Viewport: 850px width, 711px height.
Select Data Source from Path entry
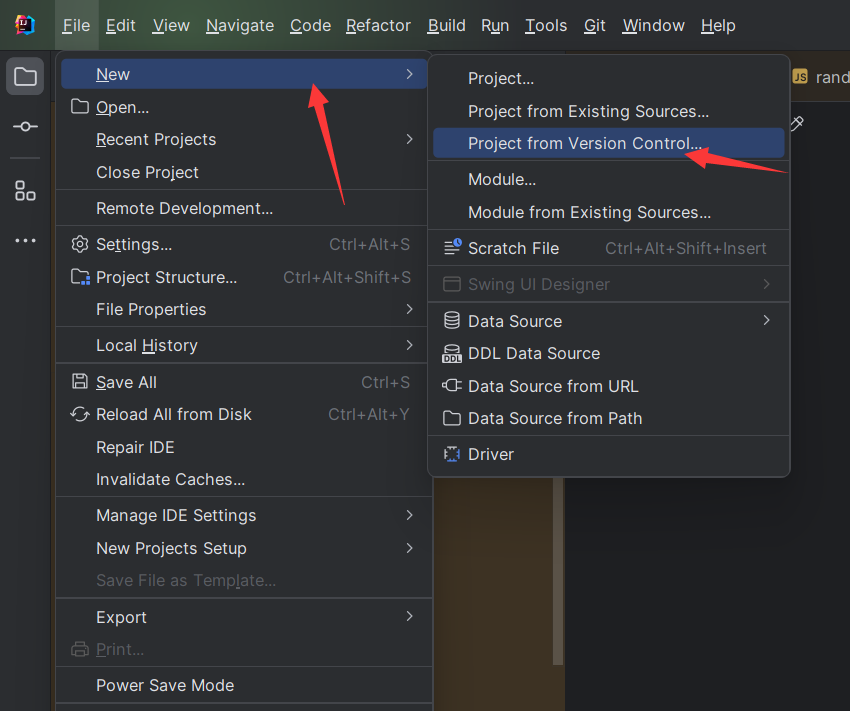click(609, 418)
